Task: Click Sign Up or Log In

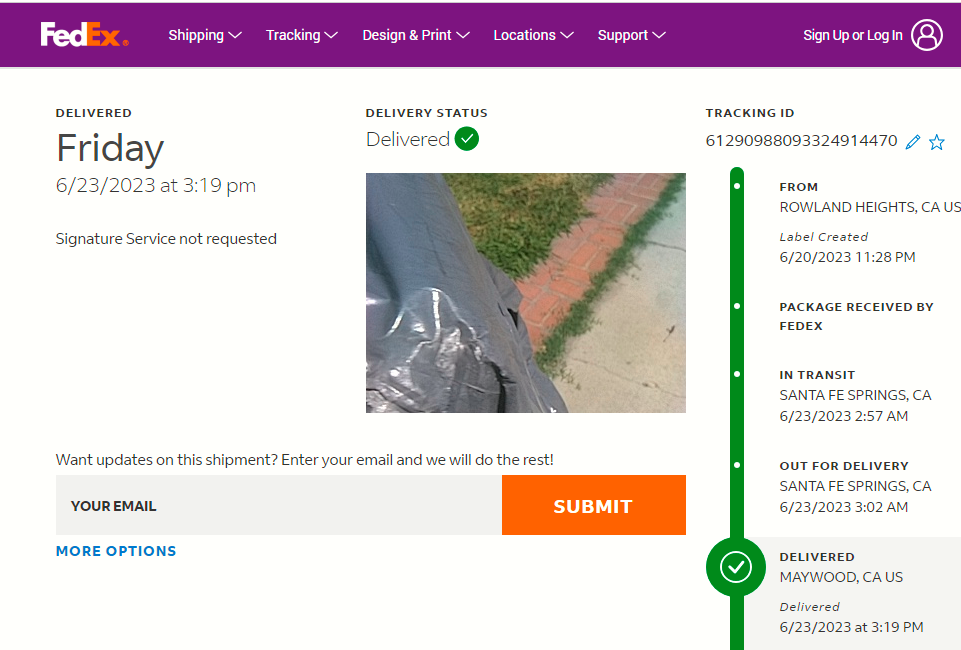Action: (x=852, y=35)
